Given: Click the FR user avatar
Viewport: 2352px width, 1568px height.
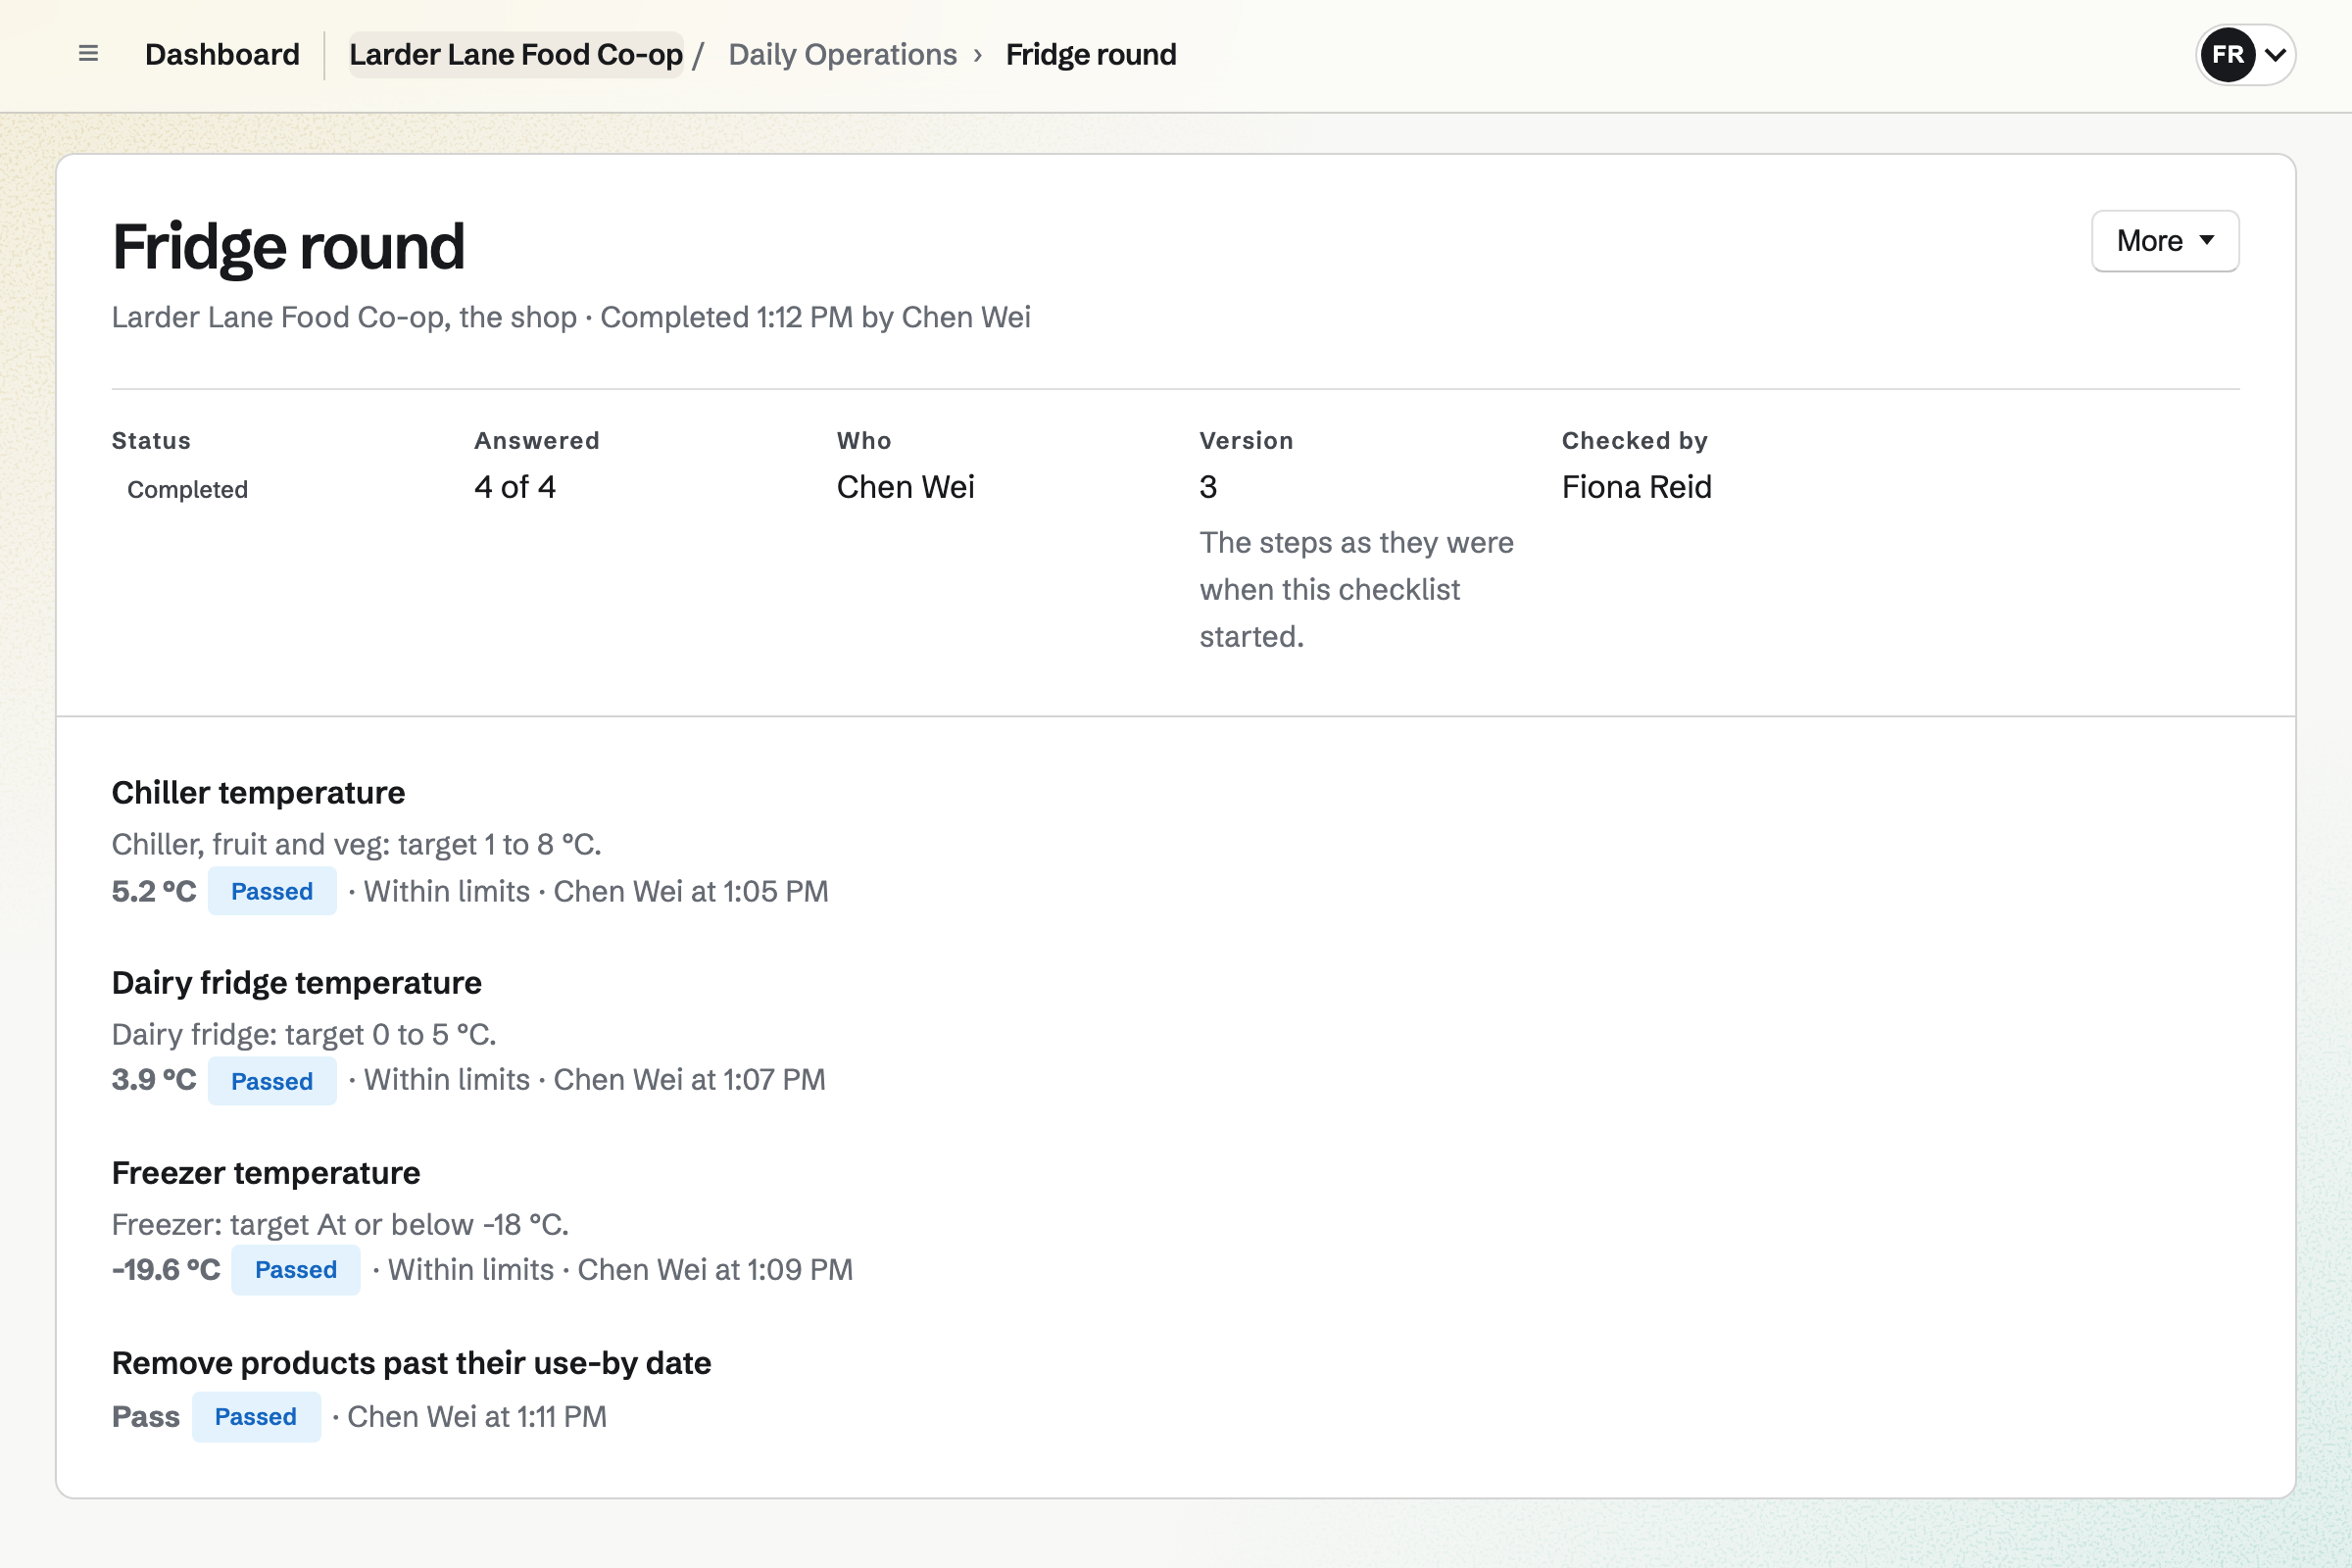Looking at the screenshot, I should click(2227, 54).
